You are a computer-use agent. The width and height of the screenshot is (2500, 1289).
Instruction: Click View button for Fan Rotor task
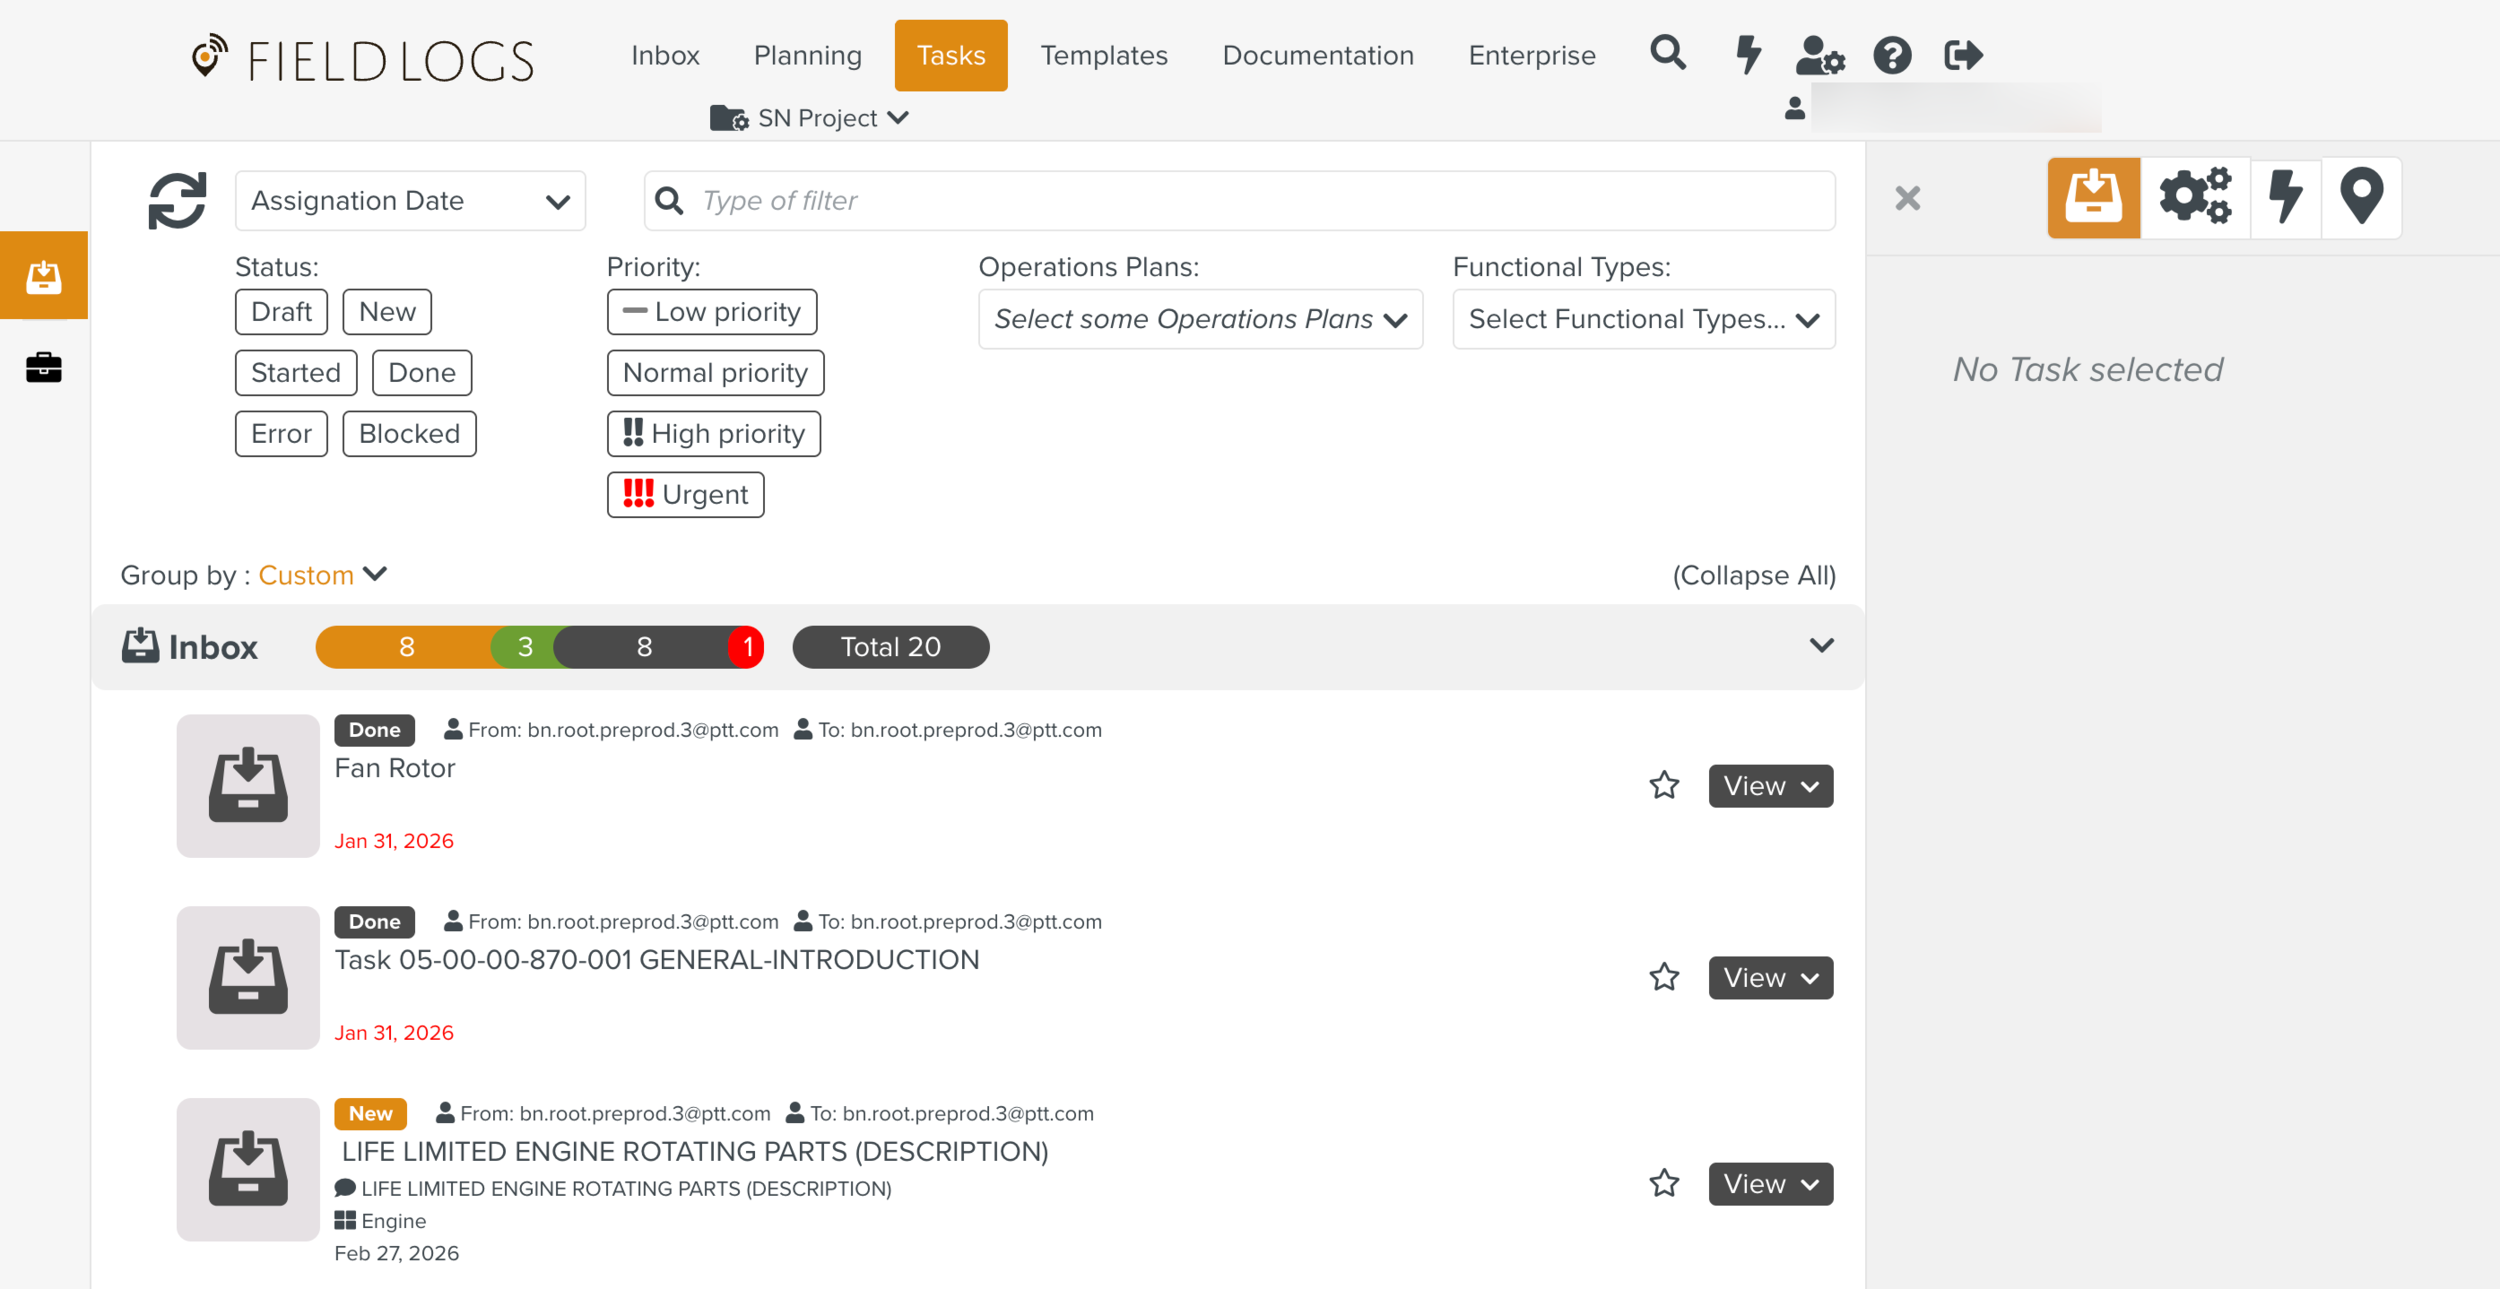tap(1770, 786)
